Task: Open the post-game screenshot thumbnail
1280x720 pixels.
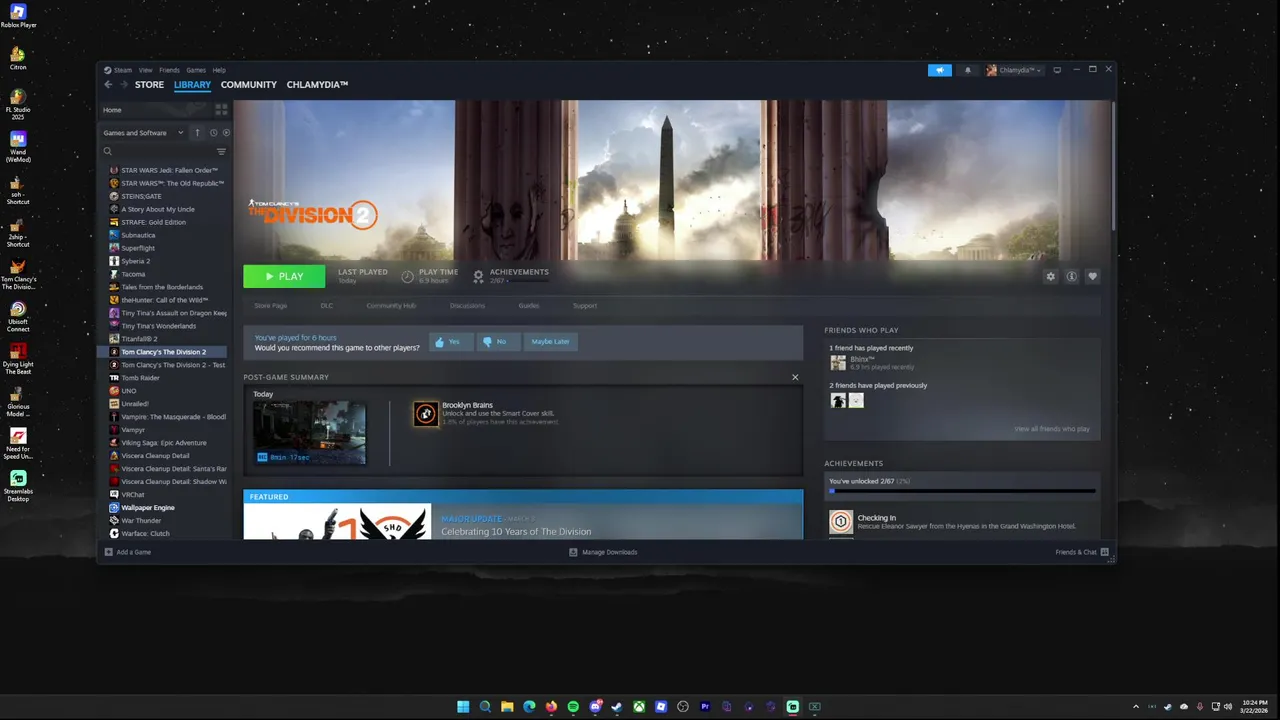Action: [310, 433]
